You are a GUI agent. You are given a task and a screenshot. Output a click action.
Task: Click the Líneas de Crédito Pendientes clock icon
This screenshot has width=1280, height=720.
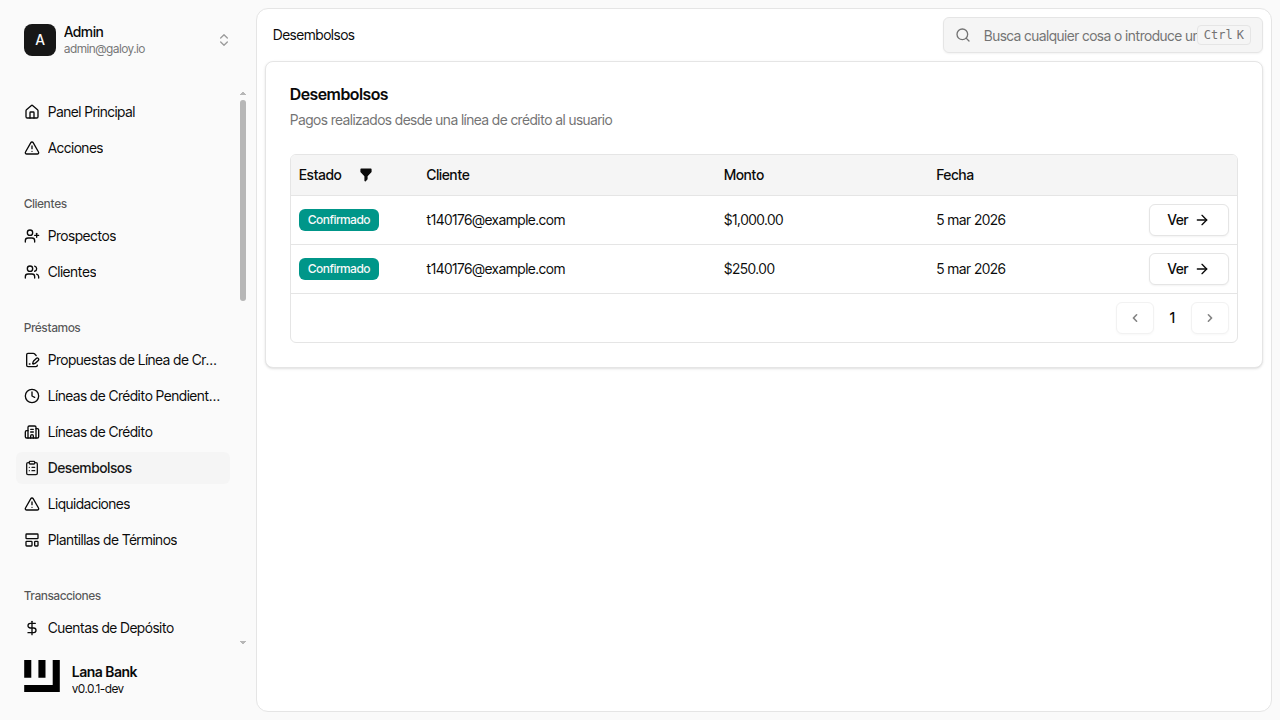[x=32, y=396]
